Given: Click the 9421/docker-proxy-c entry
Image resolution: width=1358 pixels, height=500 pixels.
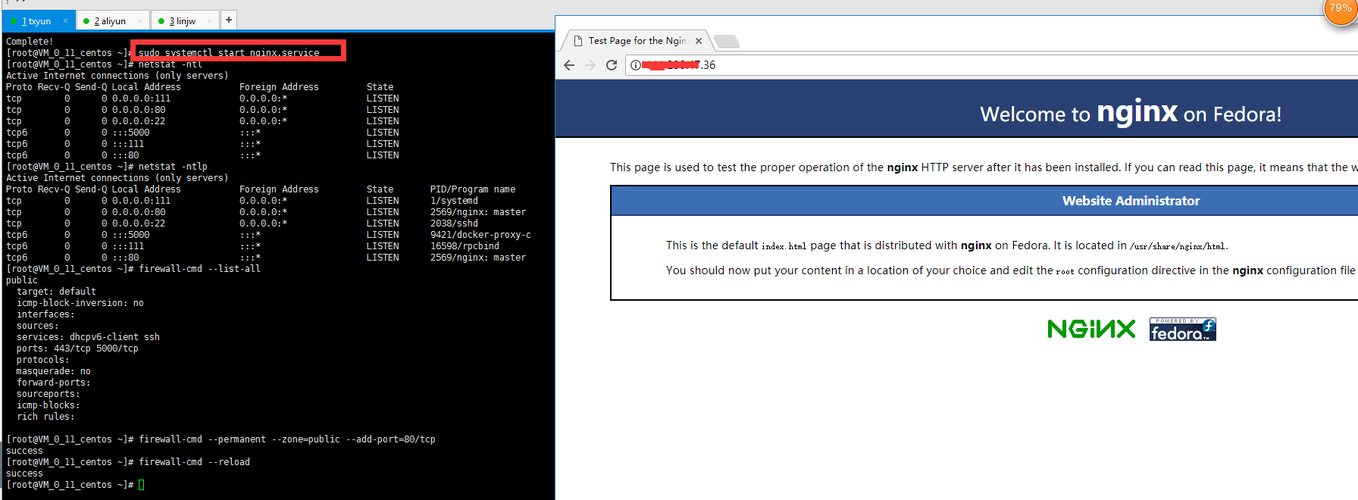Looking at the screenshot, I should tap(480, 235).
